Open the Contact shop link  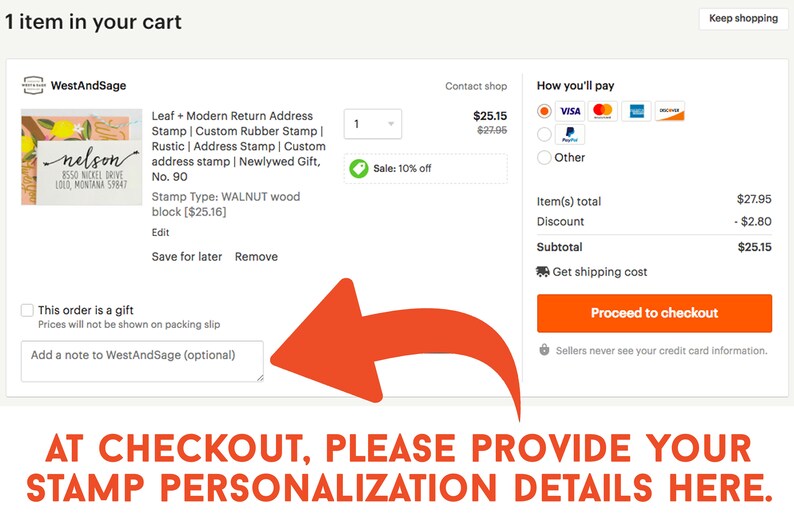point(476,86)
